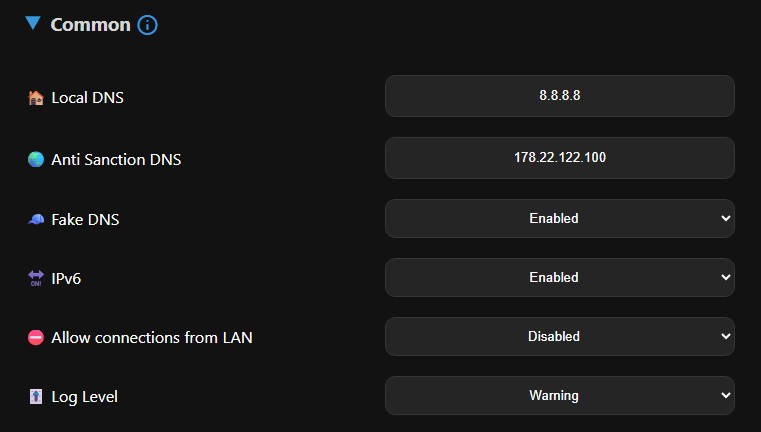The height and width of the screenshot is (432, 761).
Task: Open the Fake DNS dropdown
Action: (x=559, y=218)
